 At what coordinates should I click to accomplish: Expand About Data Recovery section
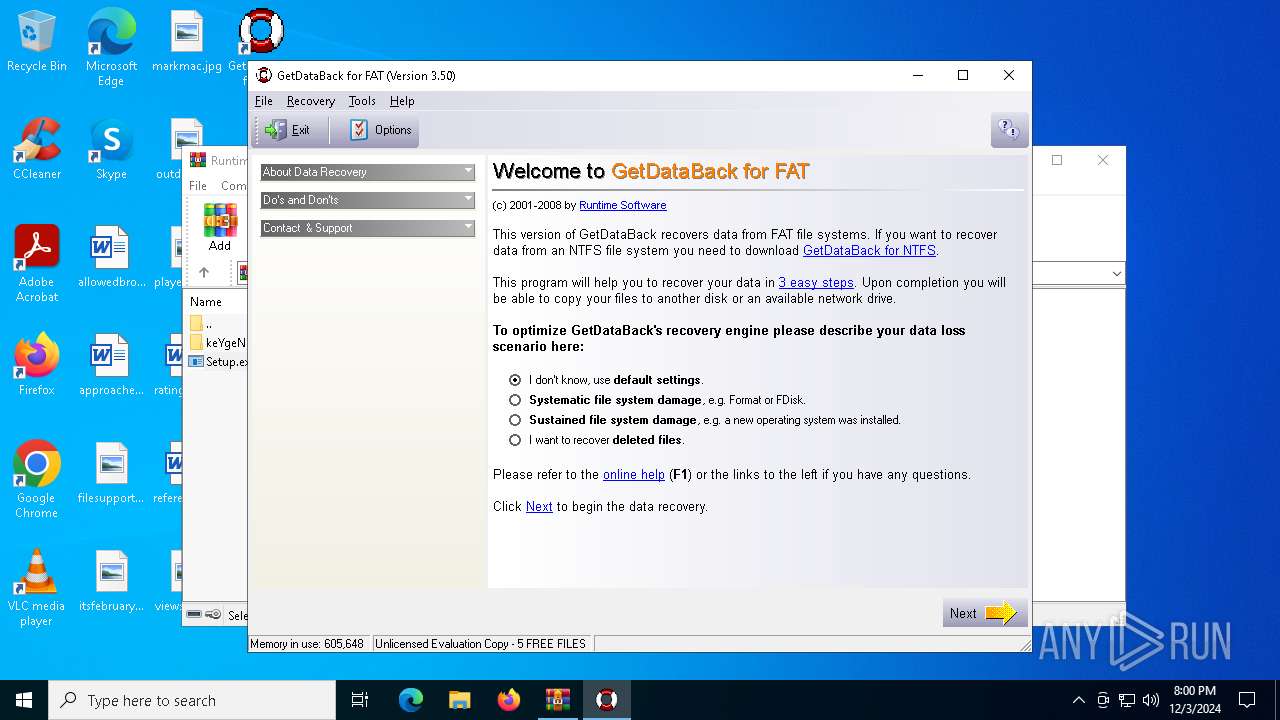367,172
